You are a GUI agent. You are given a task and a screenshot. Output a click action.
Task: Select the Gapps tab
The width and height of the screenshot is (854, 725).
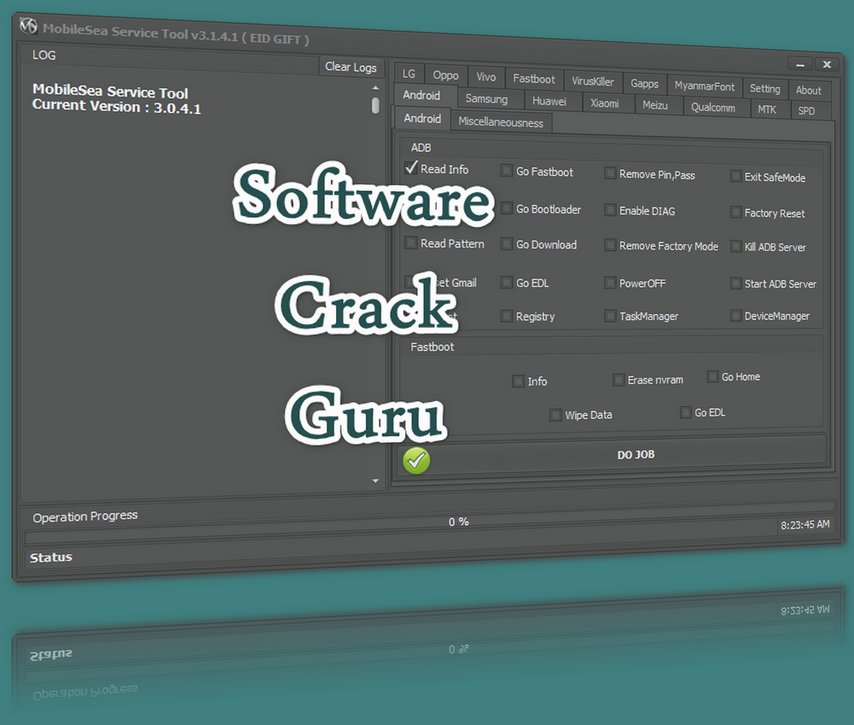[644, 83]
